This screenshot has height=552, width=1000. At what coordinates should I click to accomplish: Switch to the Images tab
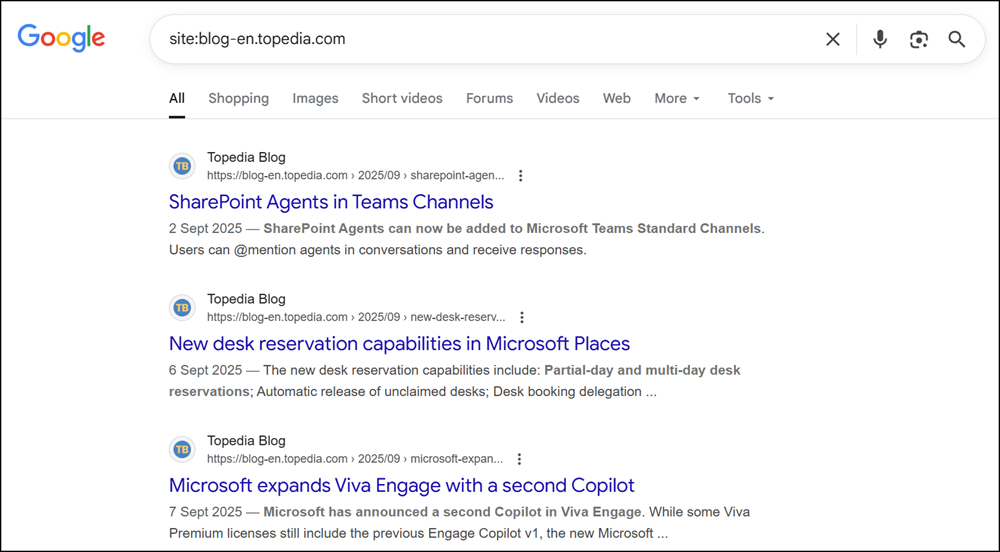[315, 98]
